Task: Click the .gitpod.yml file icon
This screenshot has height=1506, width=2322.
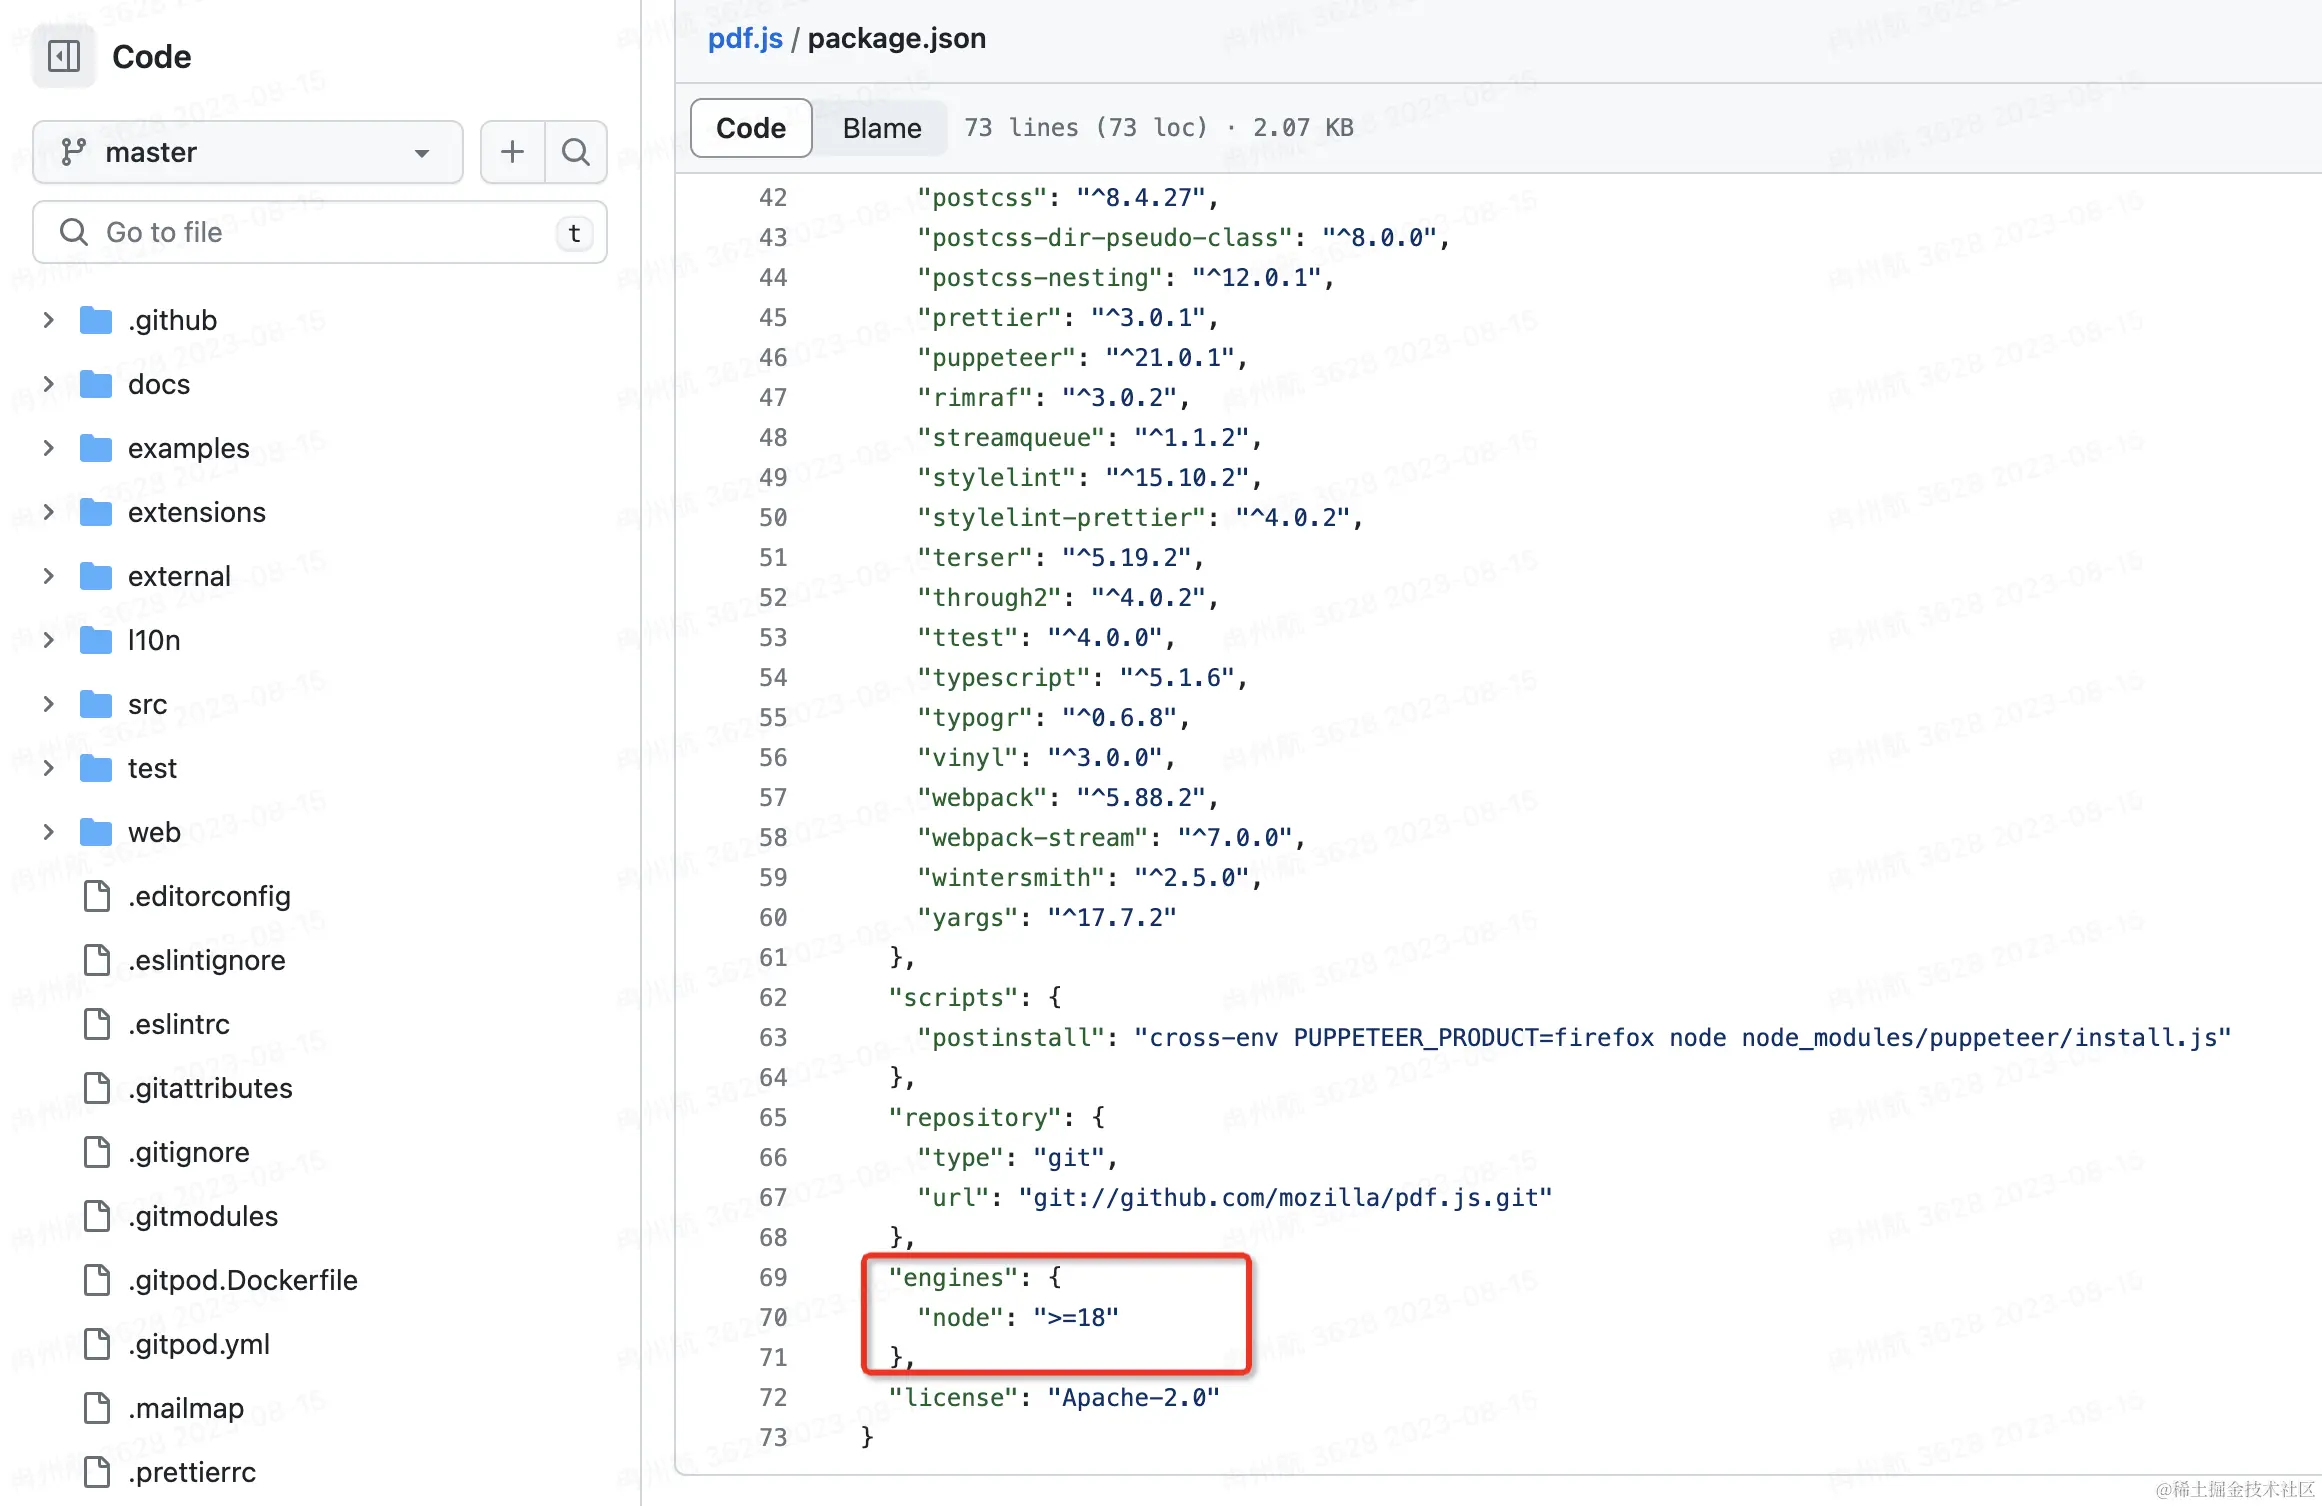Action: (97, 1344)
